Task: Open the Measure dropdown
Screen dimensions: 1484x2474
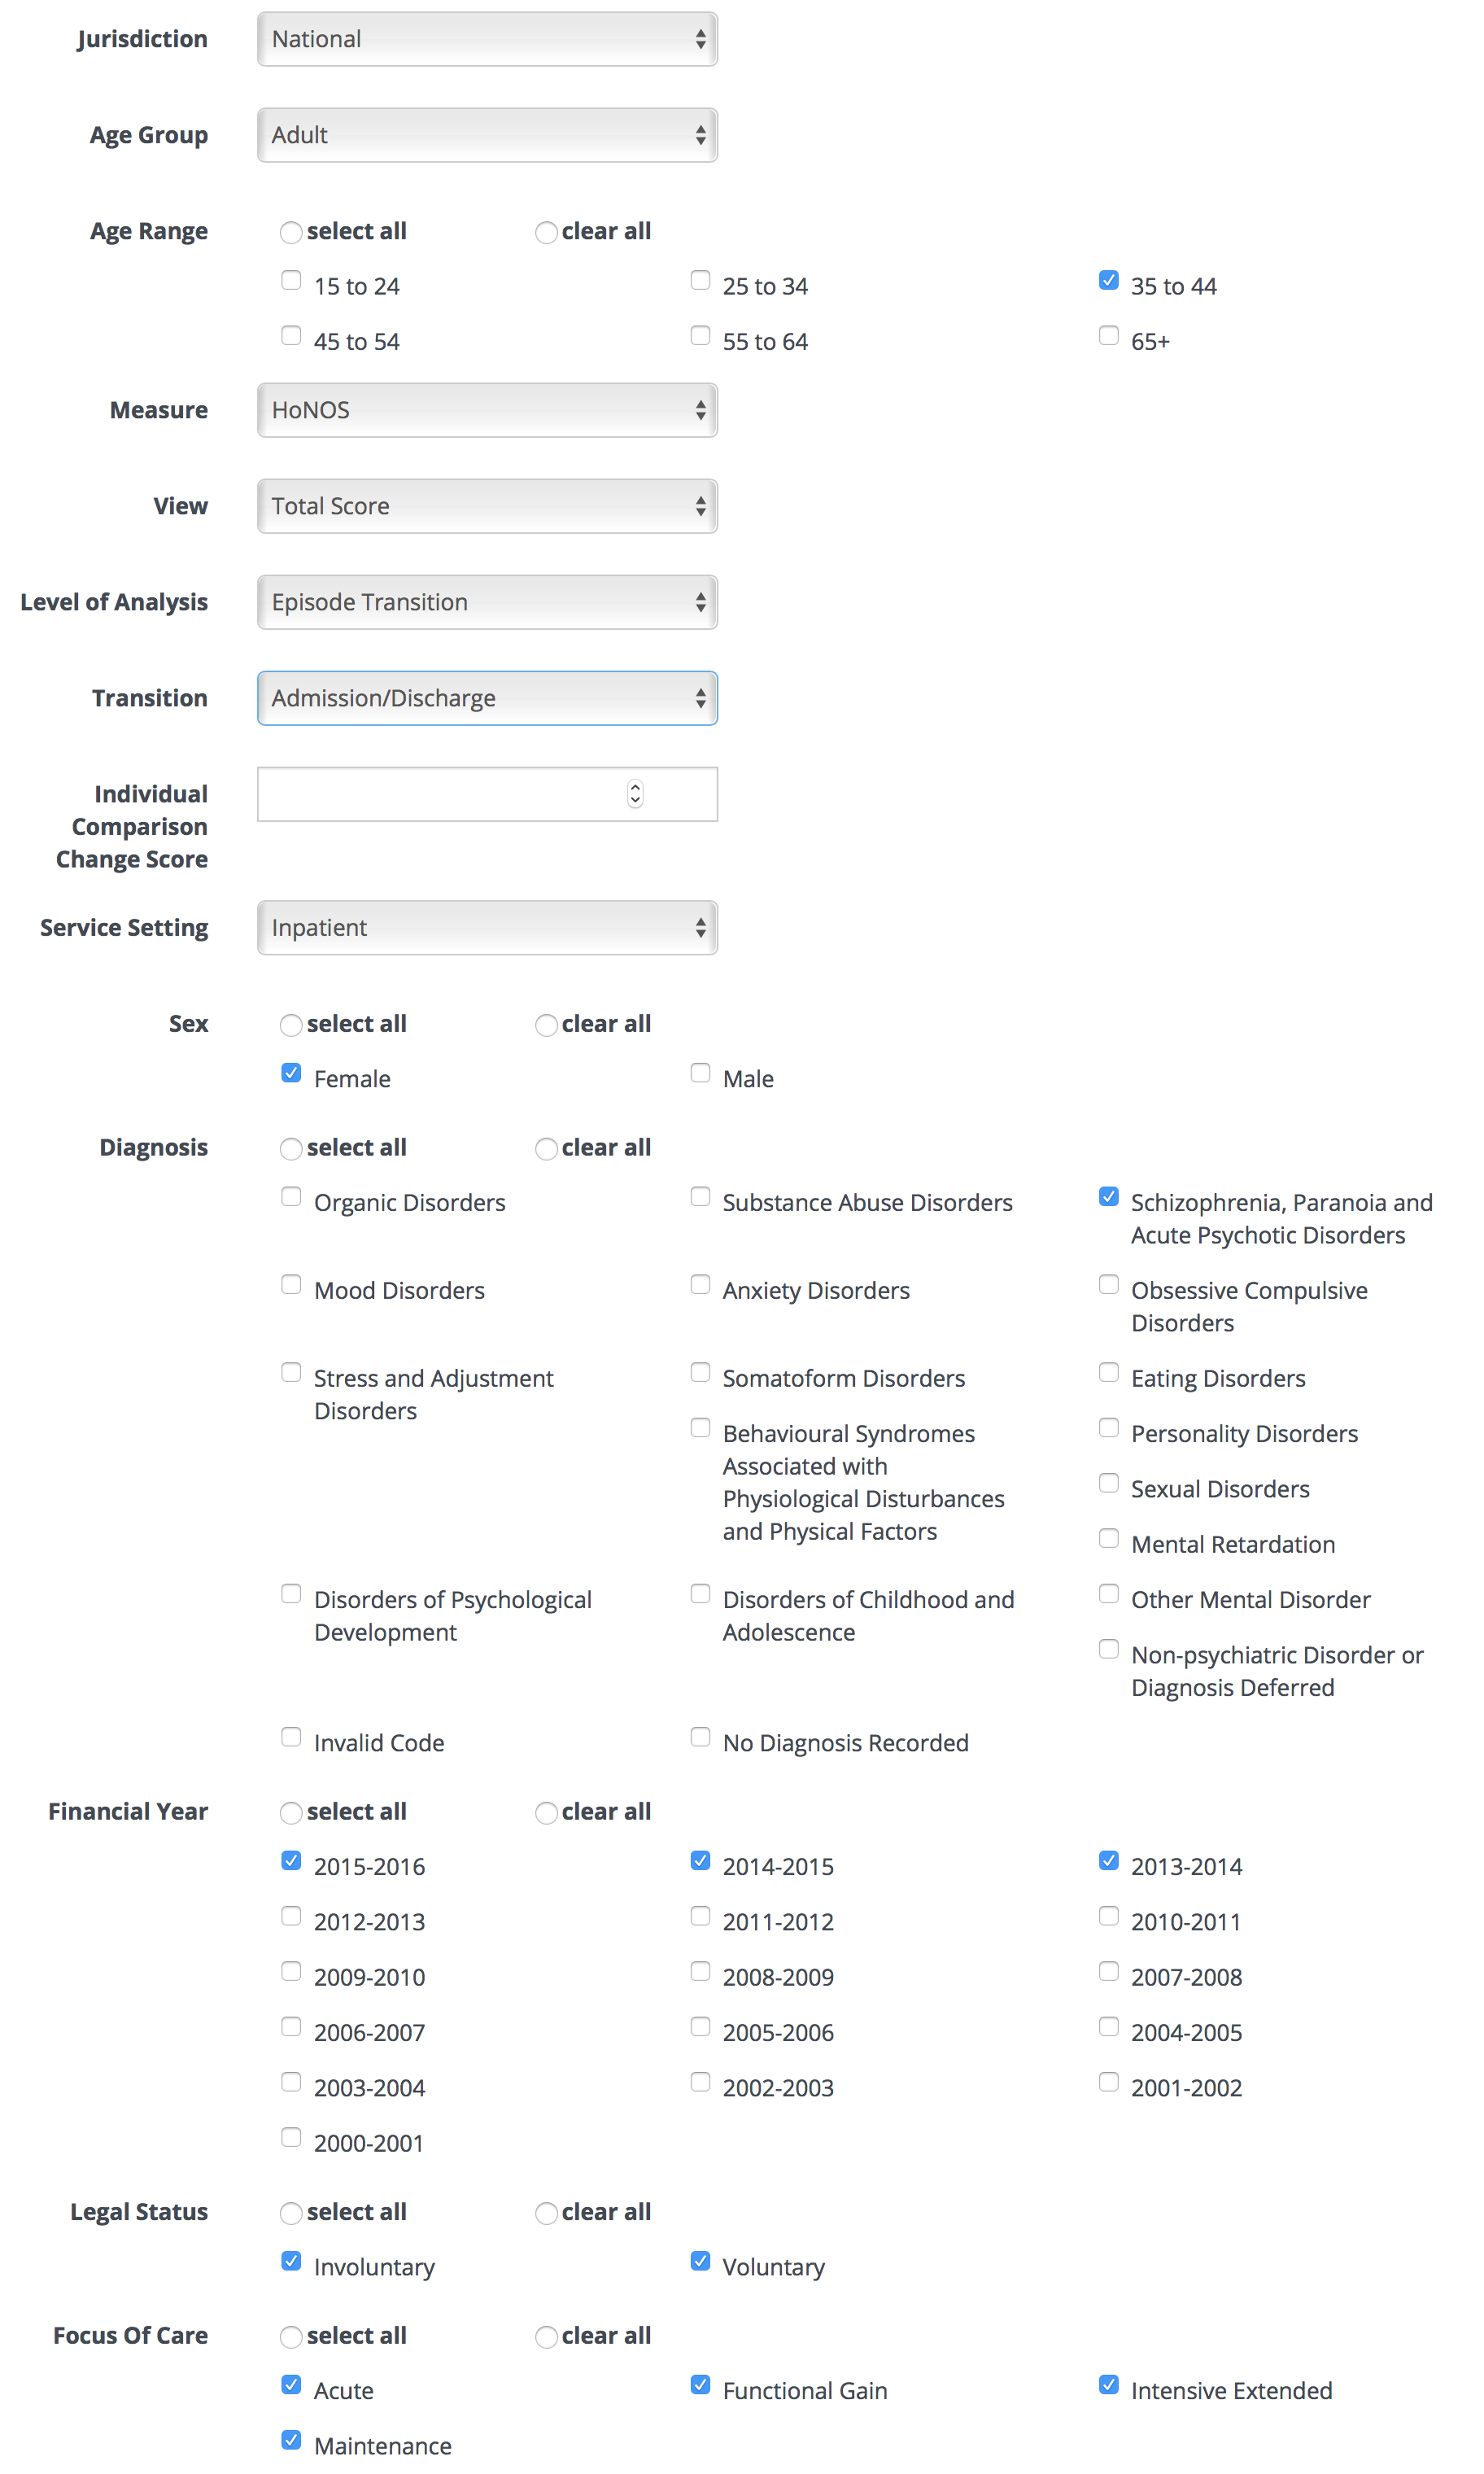Action: tap(487, 410)
